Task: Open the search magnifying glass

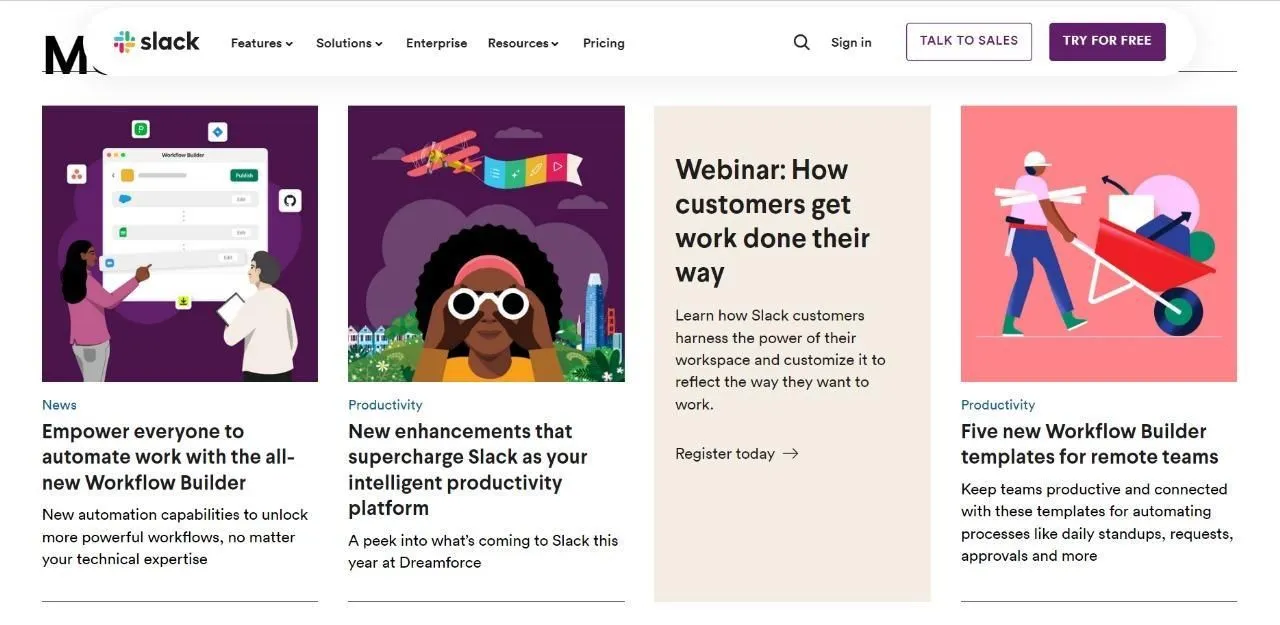Action: [801, 41]
